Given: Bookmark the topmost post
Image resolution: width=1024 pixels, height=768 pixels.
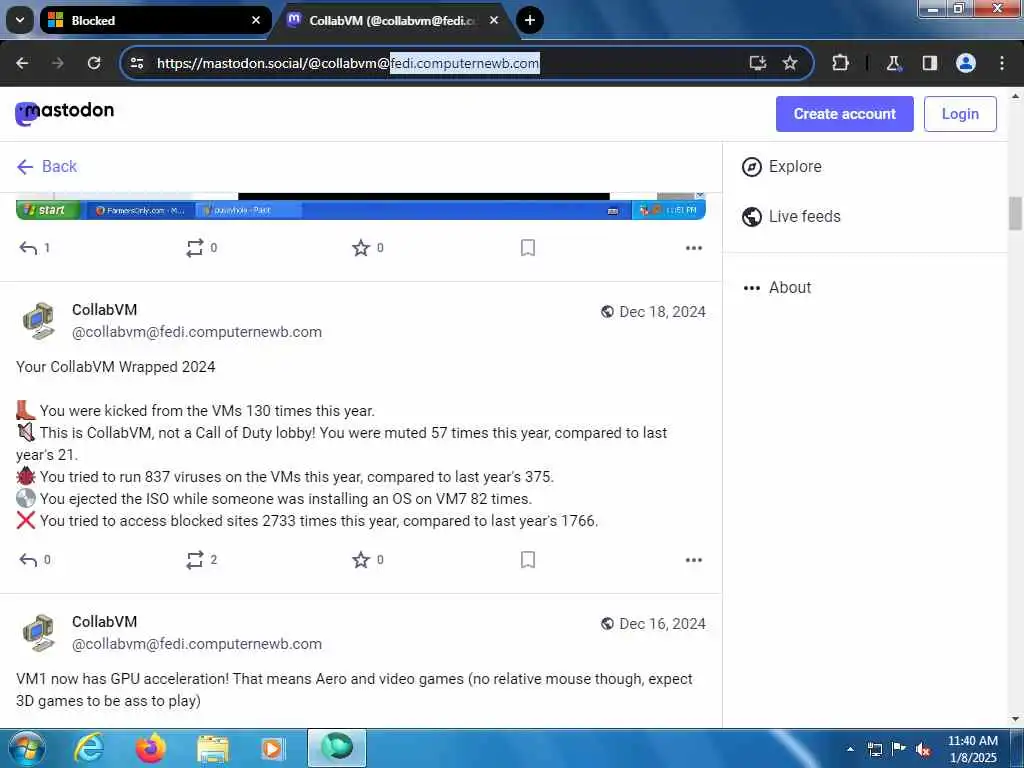Looking at the screenshot, I should [528, 248].
